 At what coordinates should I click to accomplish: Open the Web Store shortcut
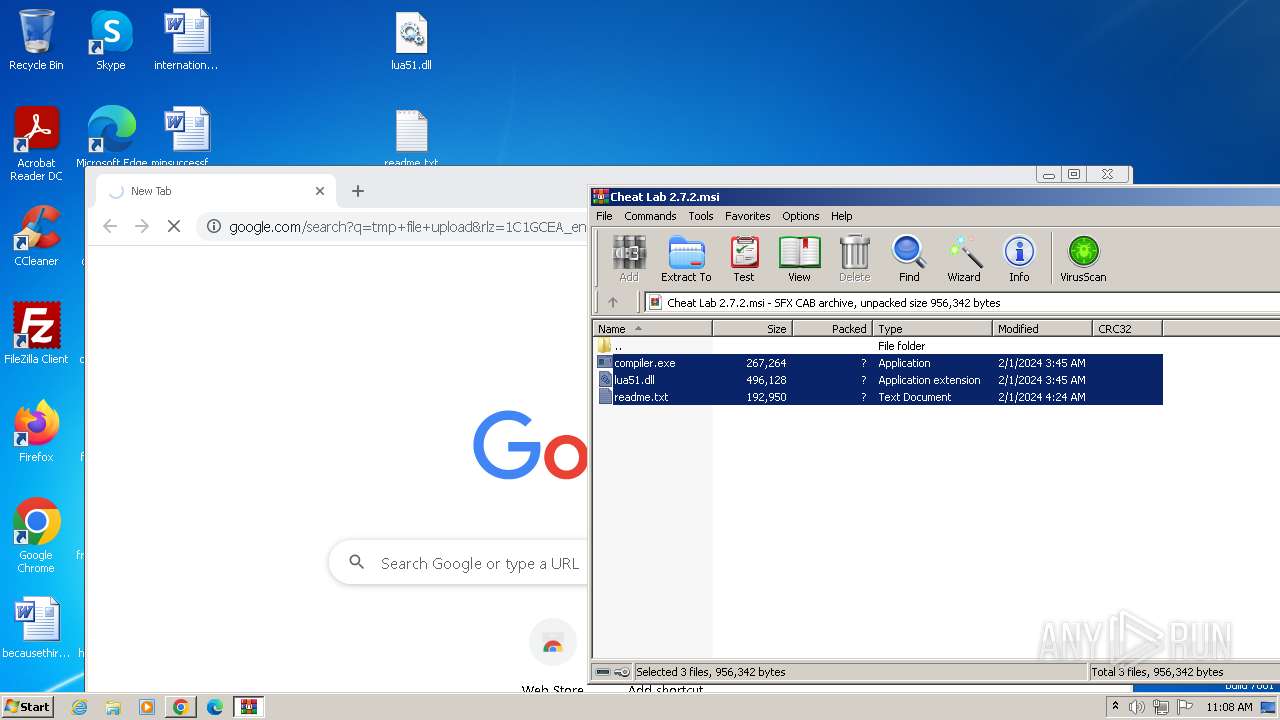553,658
